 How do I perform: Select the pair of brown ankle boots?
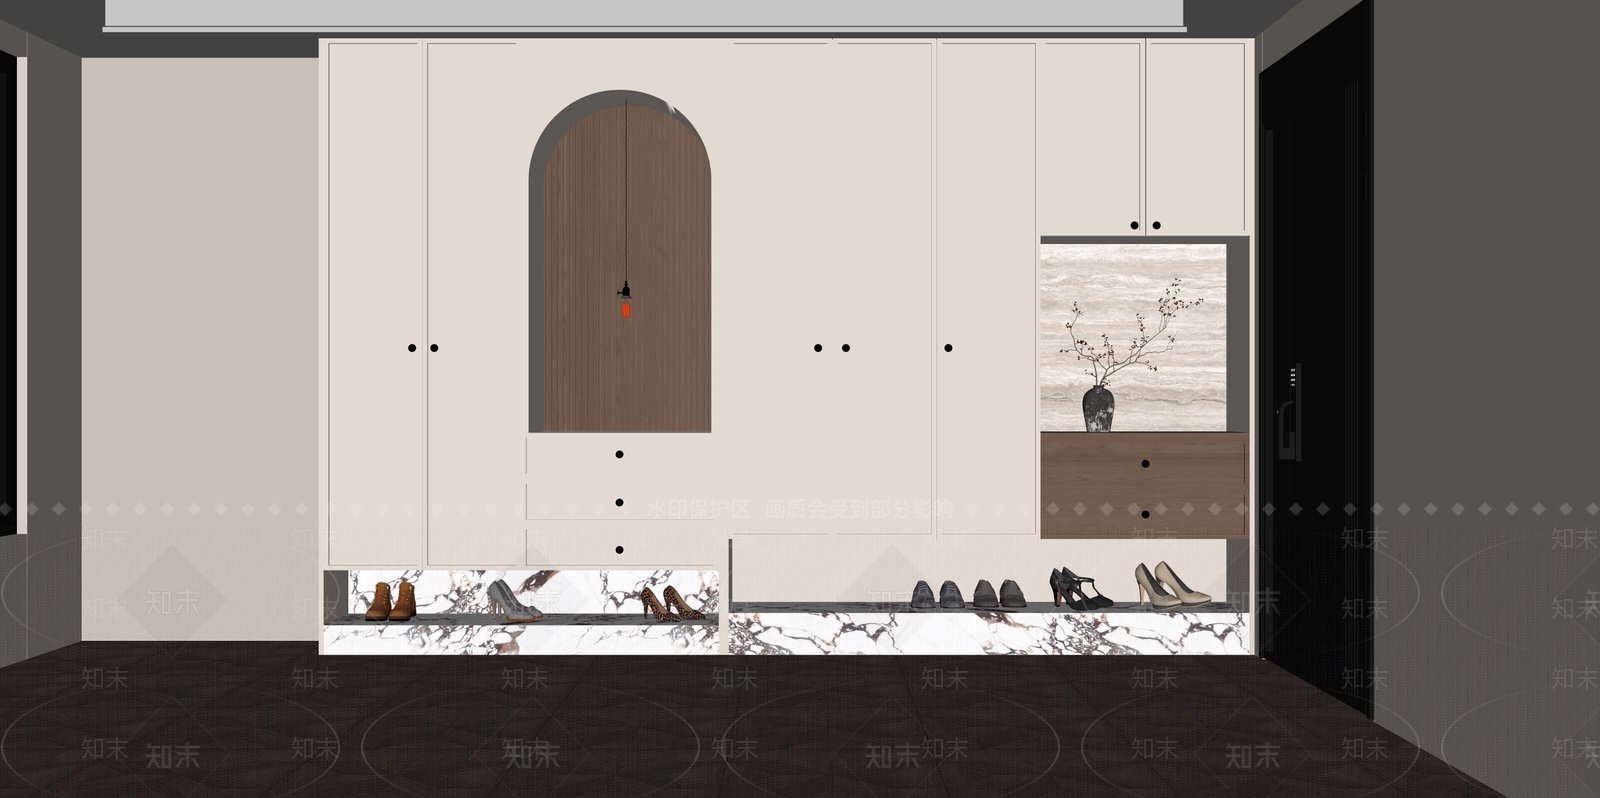391,601
